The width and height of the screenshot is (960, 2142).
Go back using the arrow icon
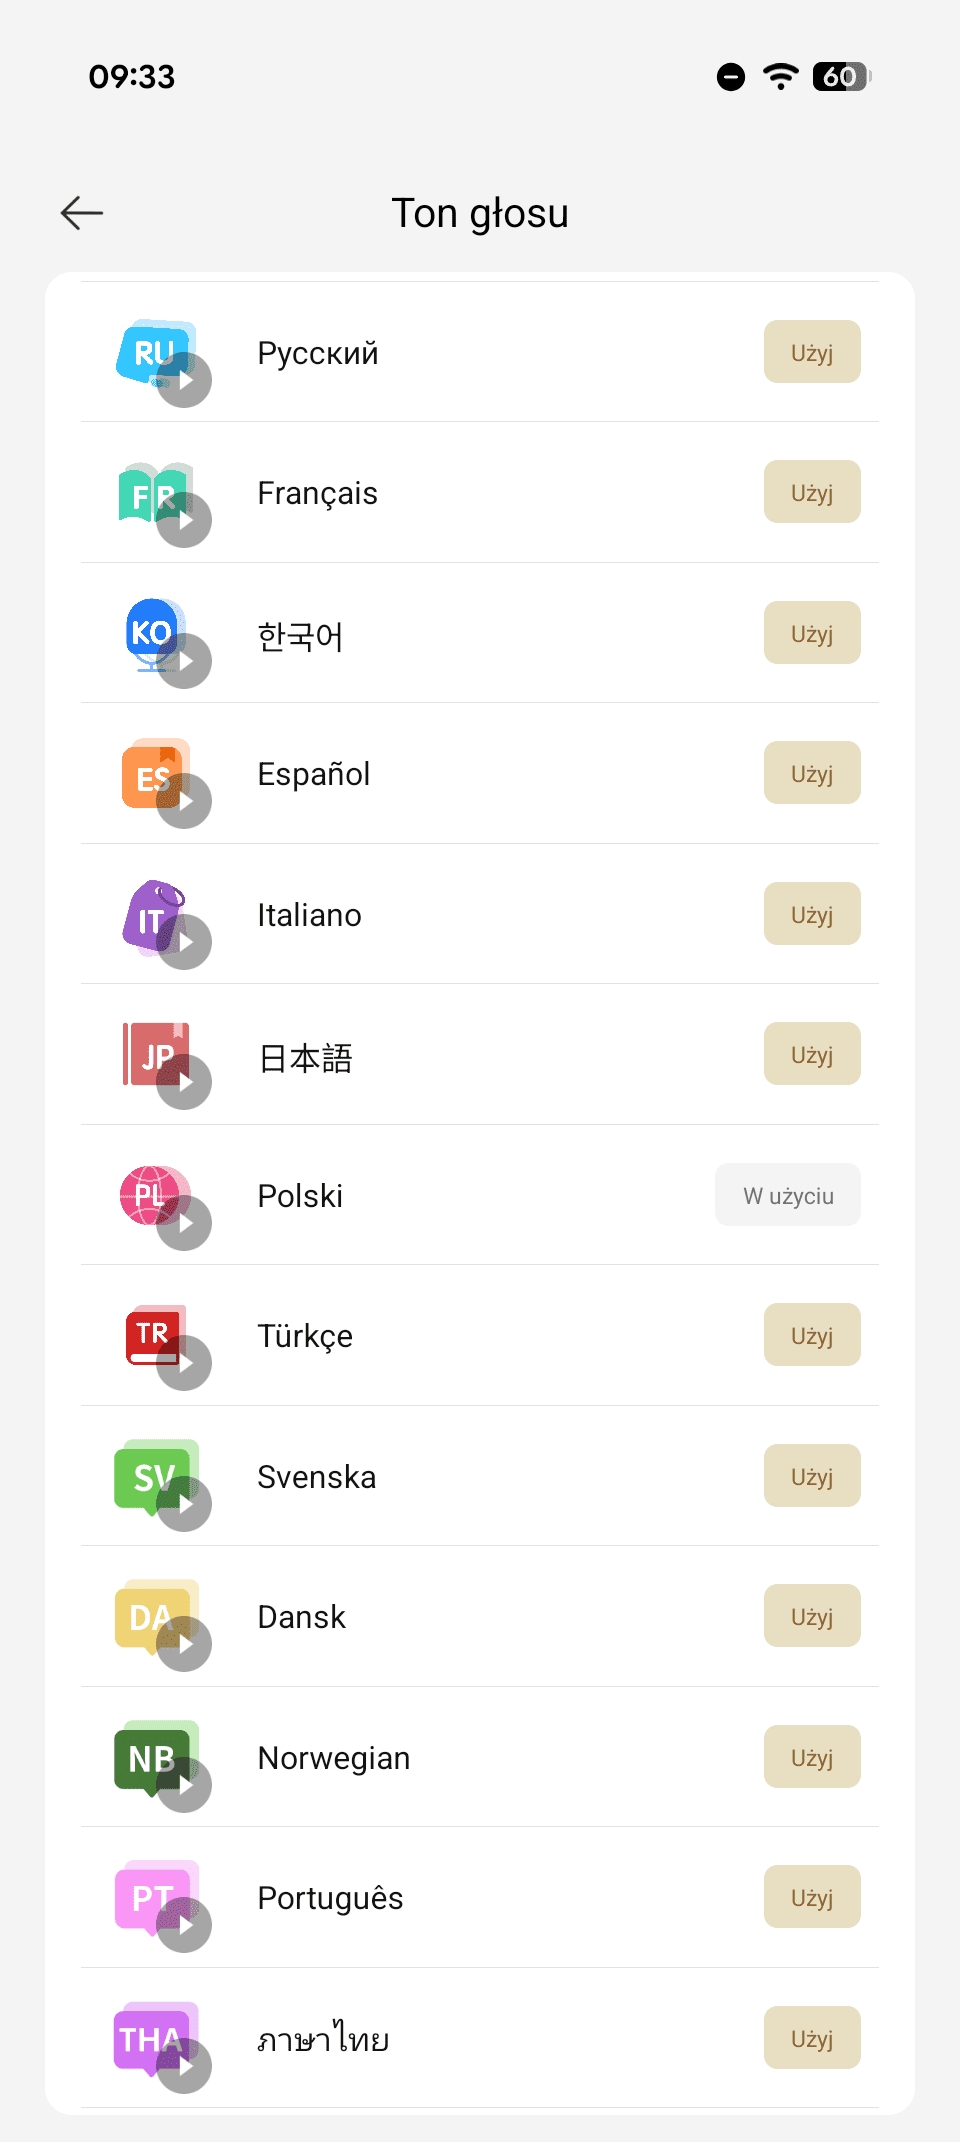(82, 213)
